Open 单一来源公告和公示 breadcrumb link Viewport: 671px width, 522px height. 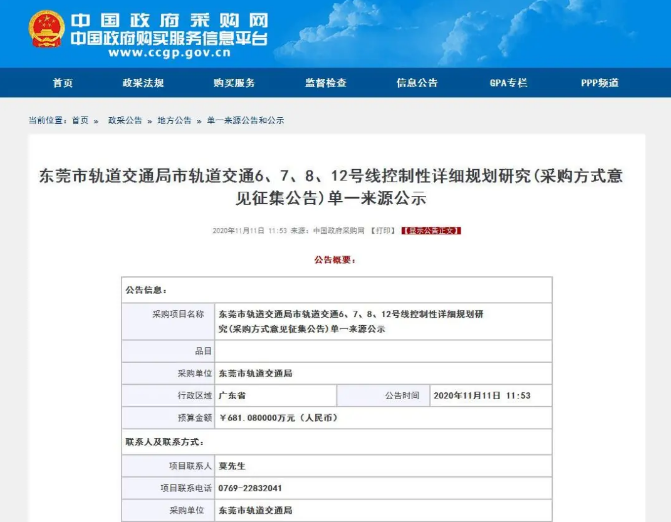pyautogui.click(x=245, y=120)
